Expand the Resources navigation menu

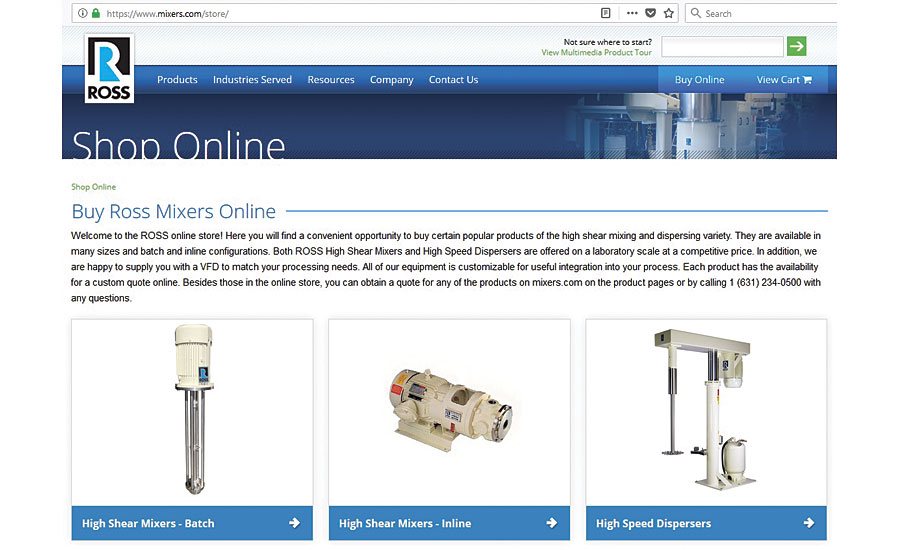(331, 80)
